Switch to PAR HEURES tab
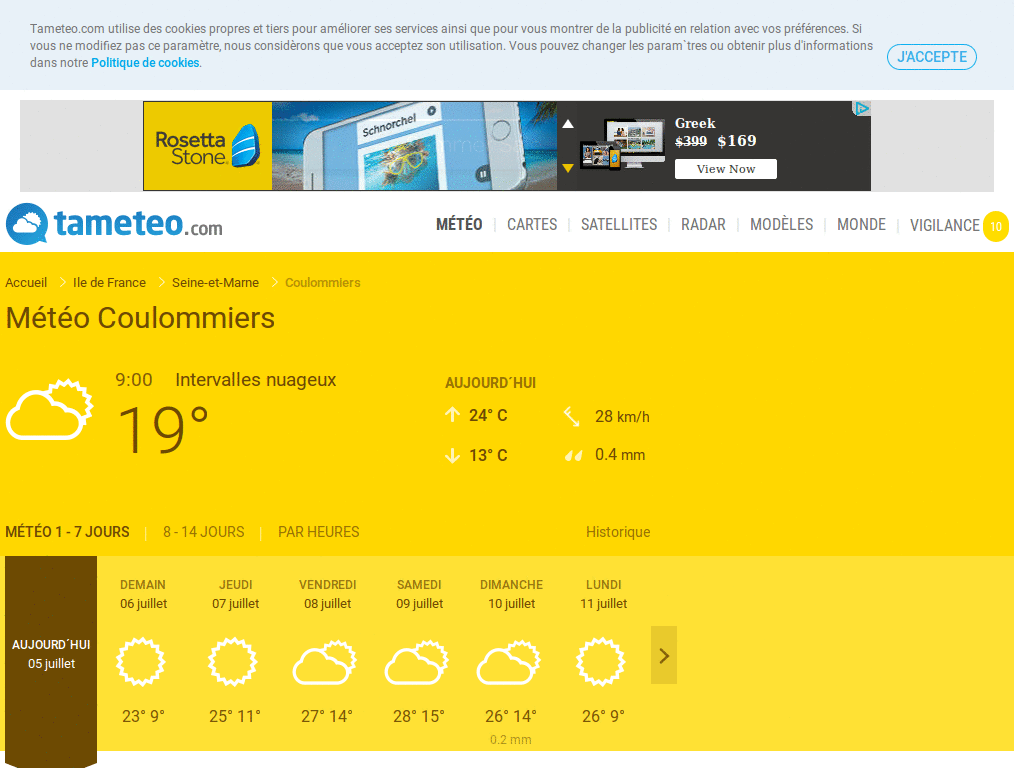Viewport: 1024px width, 768px height. point(319,532)
